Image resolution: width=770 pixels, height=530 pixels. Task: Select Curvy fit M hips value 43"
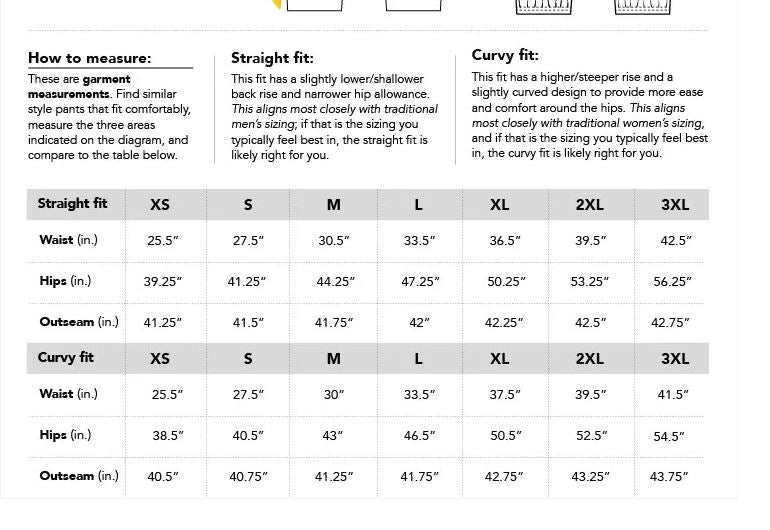point(333,436)
